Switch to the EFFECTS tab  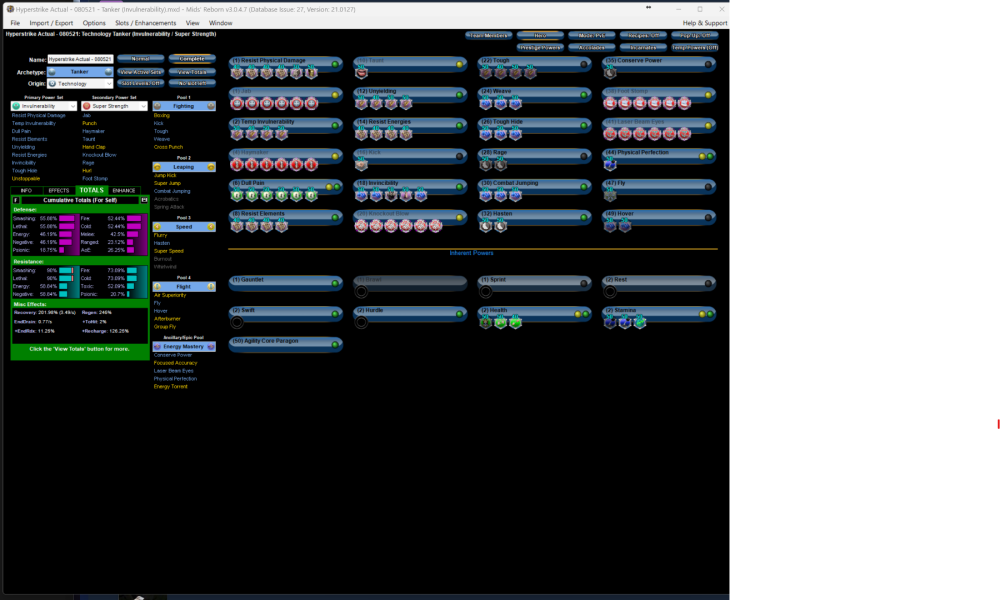pos(59,189)
